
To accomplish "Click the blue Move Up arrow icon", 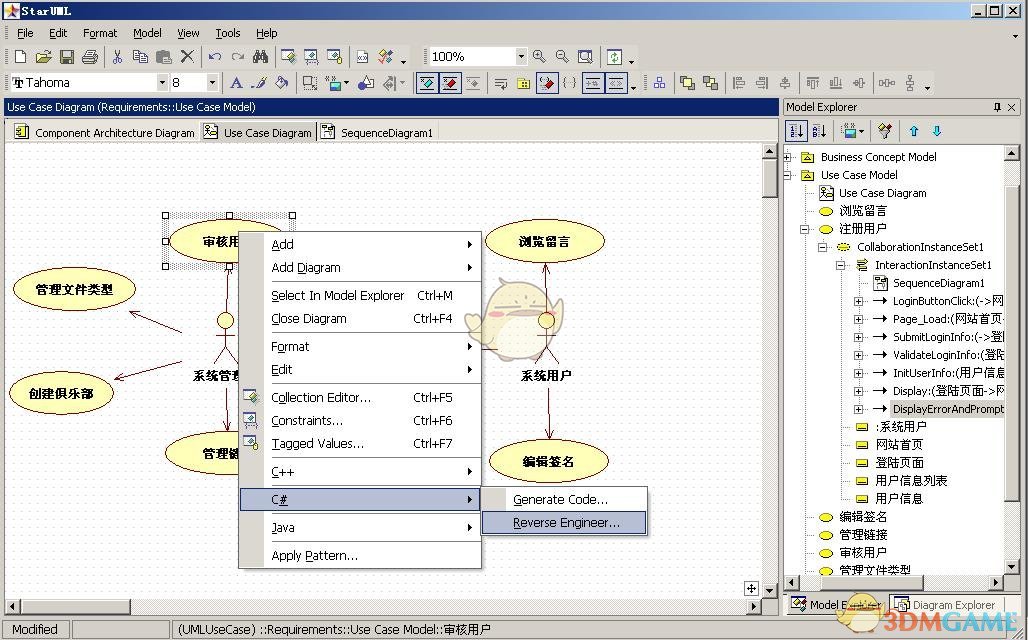I will tap(914, 131).
